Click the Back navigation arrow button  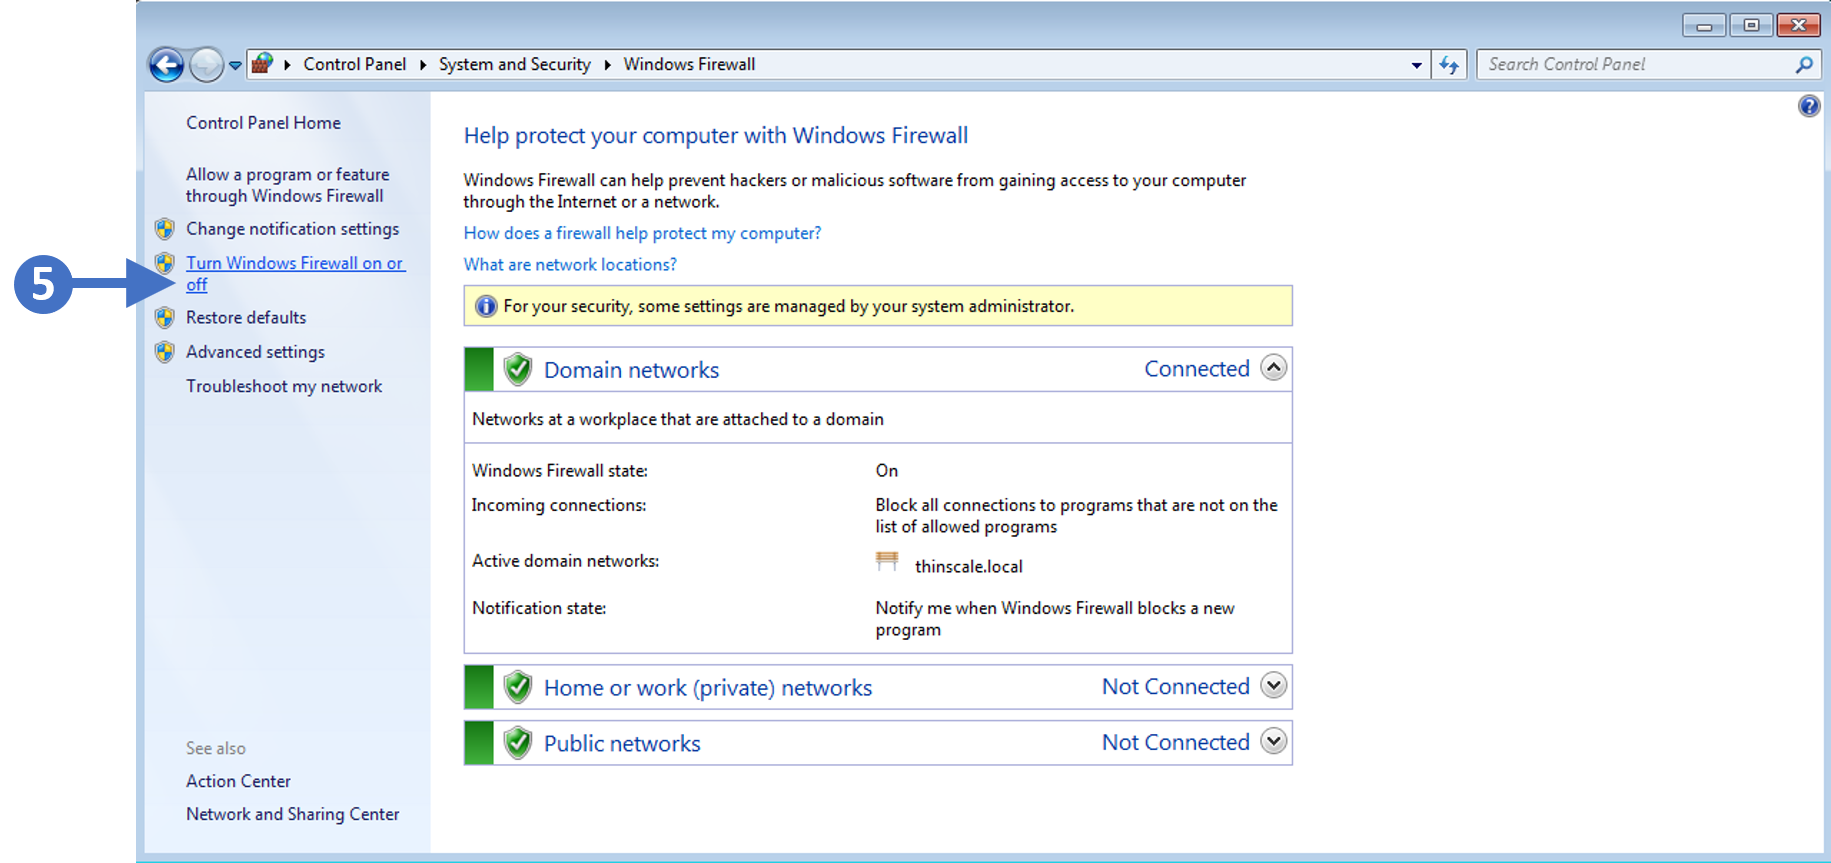tap(166, 65)
